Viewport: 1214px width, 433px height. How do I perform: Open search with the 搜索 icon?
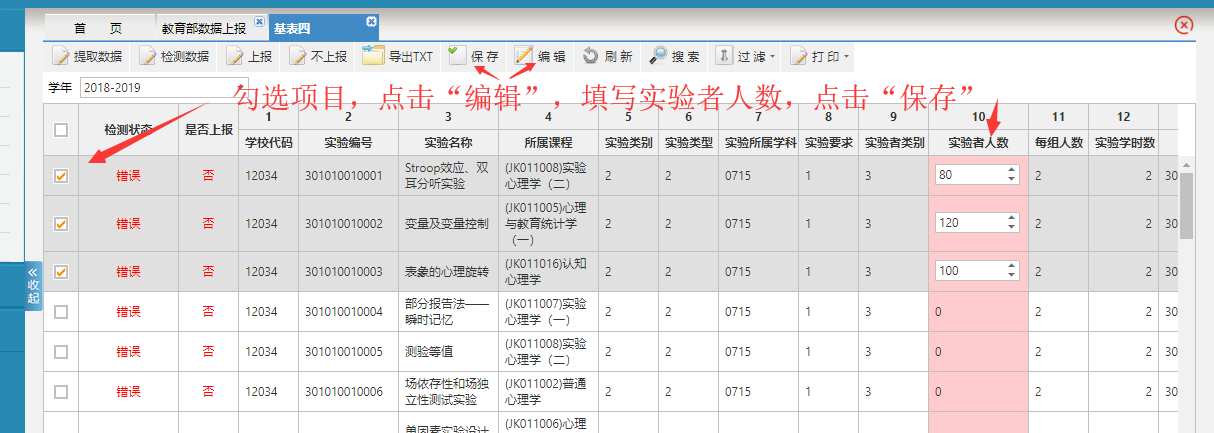pyautogui.click(x=659, y=56)
